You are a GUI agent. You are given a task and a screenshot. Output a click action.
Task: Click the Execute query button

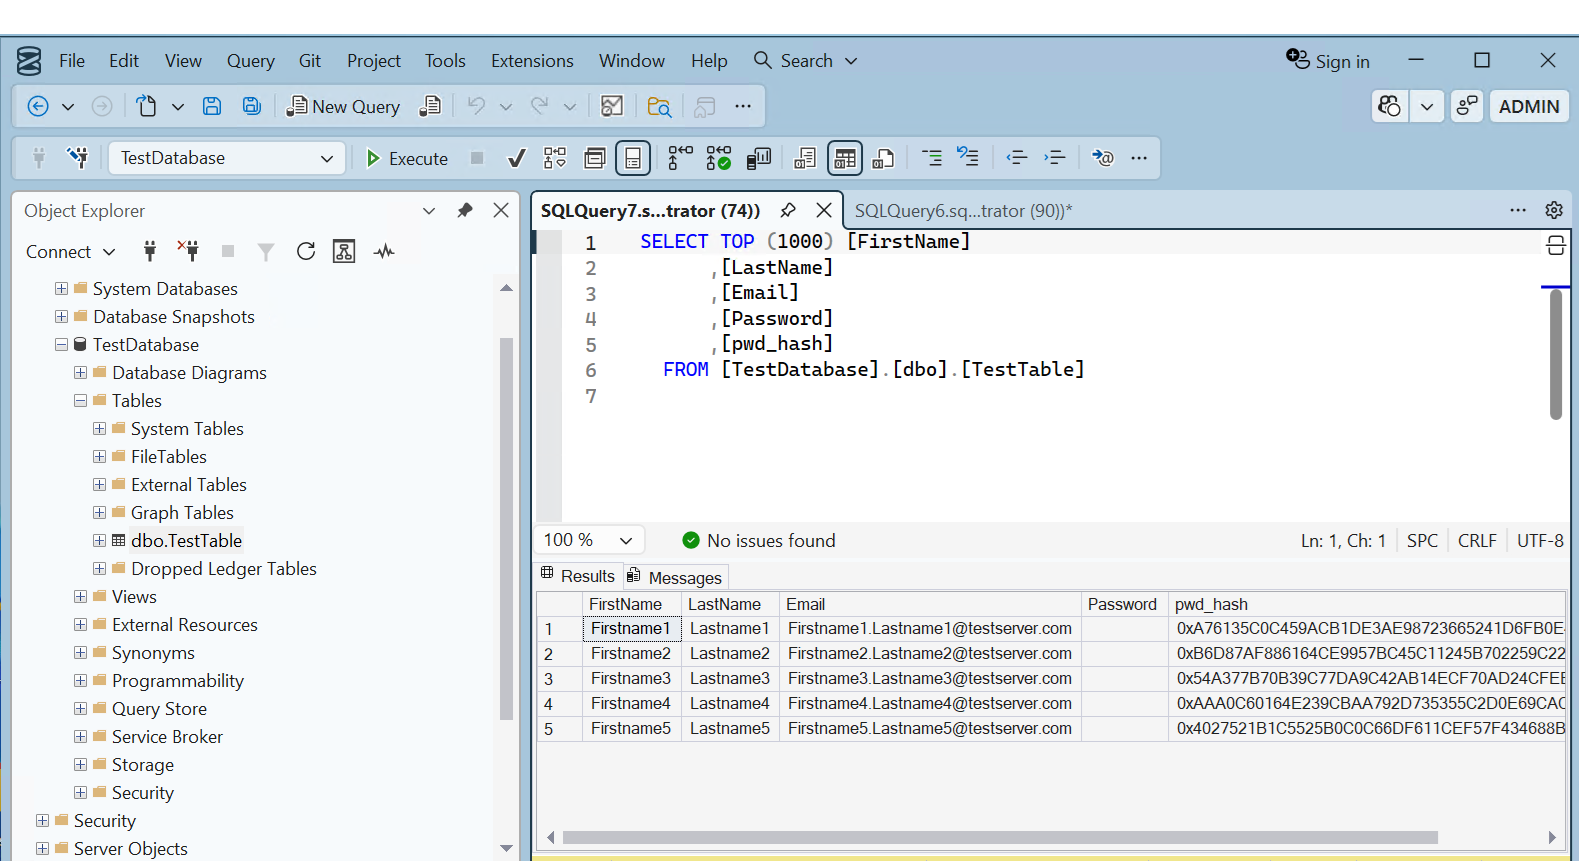click(407, 158)
